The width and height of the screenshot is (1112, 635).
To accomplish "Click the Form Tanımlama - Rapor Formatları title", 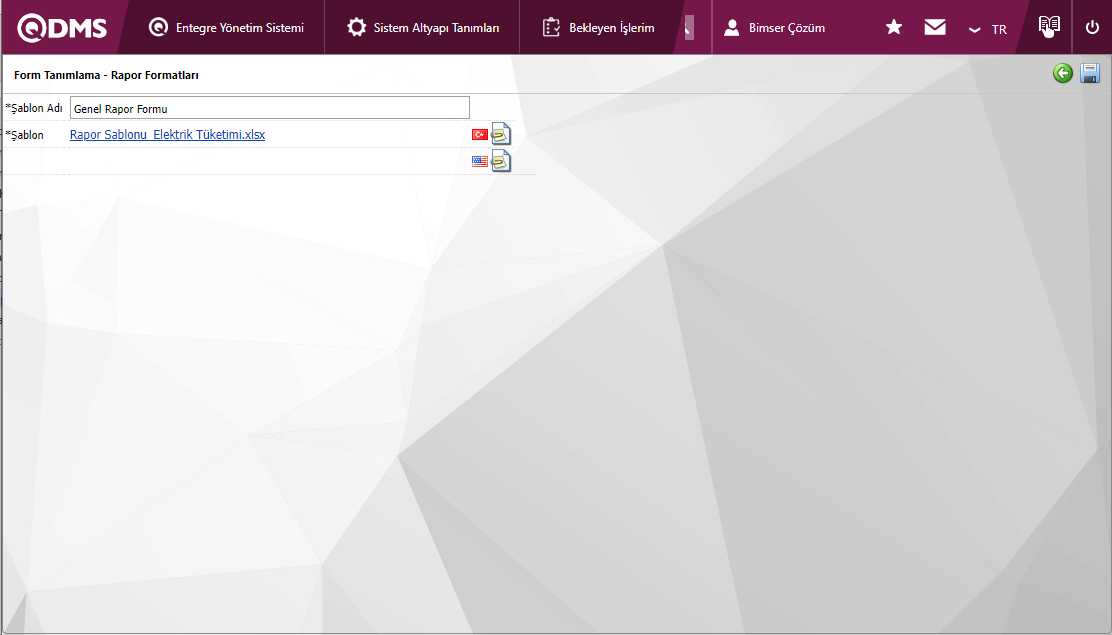I will pos(106,75).
